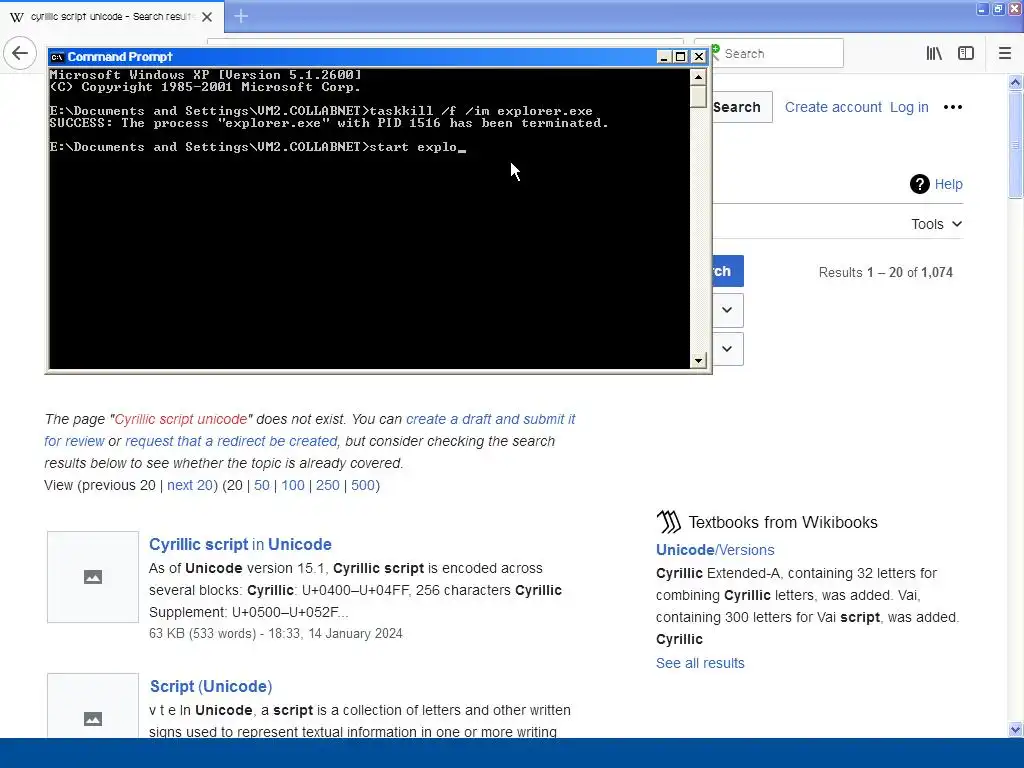This screenshot has width=1024, height=768.
Task: Expand the lower search options chevron
Action: (x=727, y=349)
